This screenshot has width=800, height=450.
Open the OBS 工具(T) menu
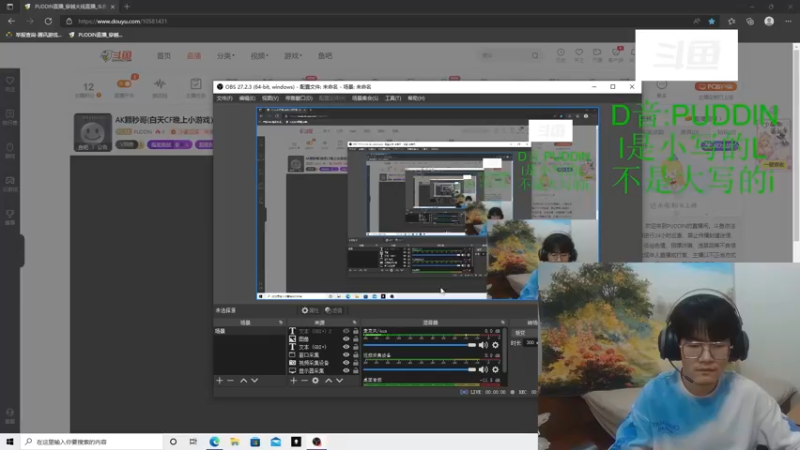coord(393,98)
